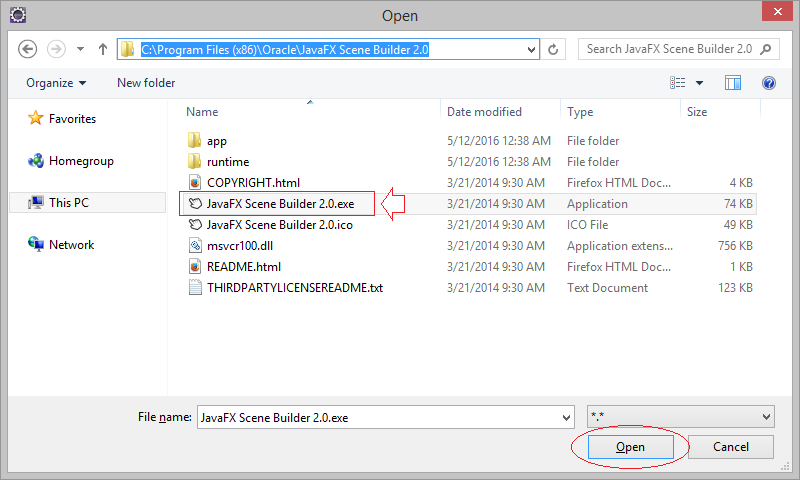
Task: Click the Favorites star icon
Action: pos(36,118)
